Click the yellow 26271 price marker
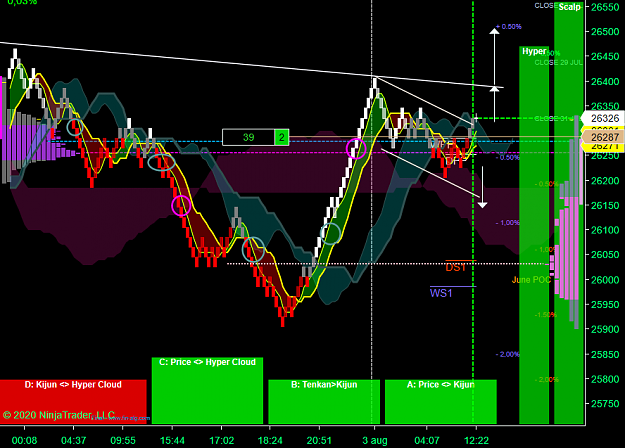Screen dimensions: 625x448 [x=604, y=147]
